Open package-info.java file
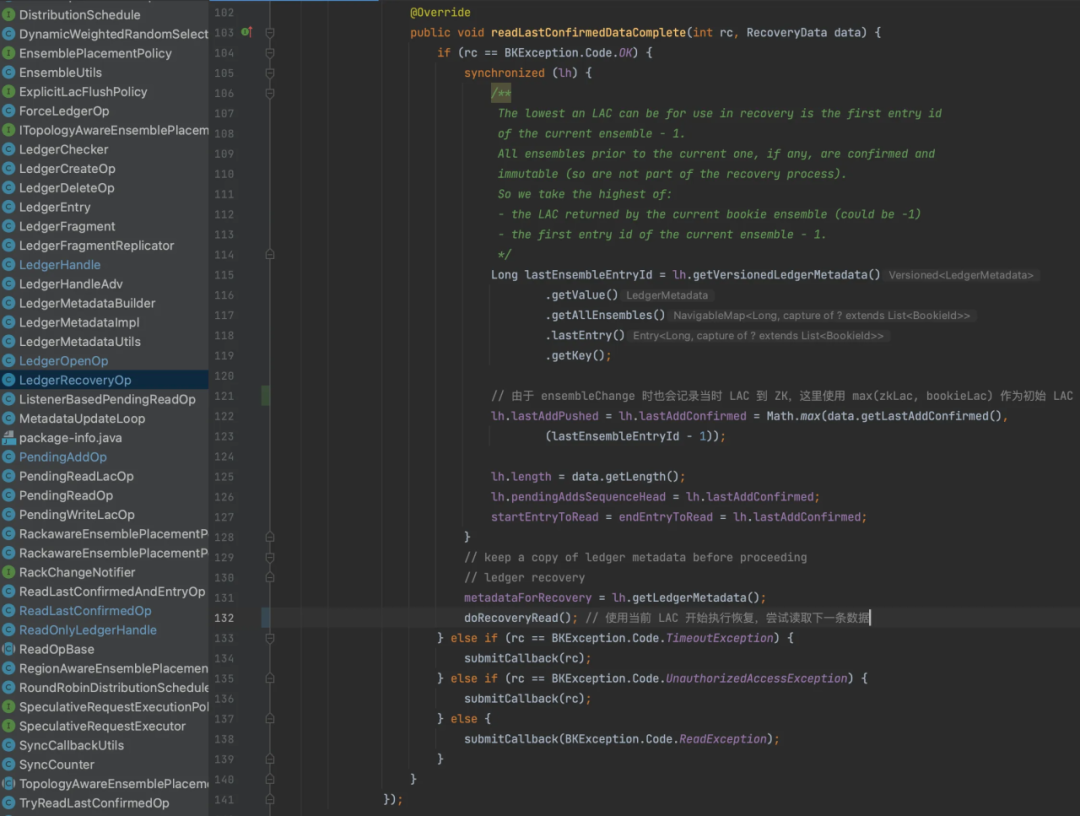Image resolution: width=1080 pixels, height=816 pixels. point(70,438)
